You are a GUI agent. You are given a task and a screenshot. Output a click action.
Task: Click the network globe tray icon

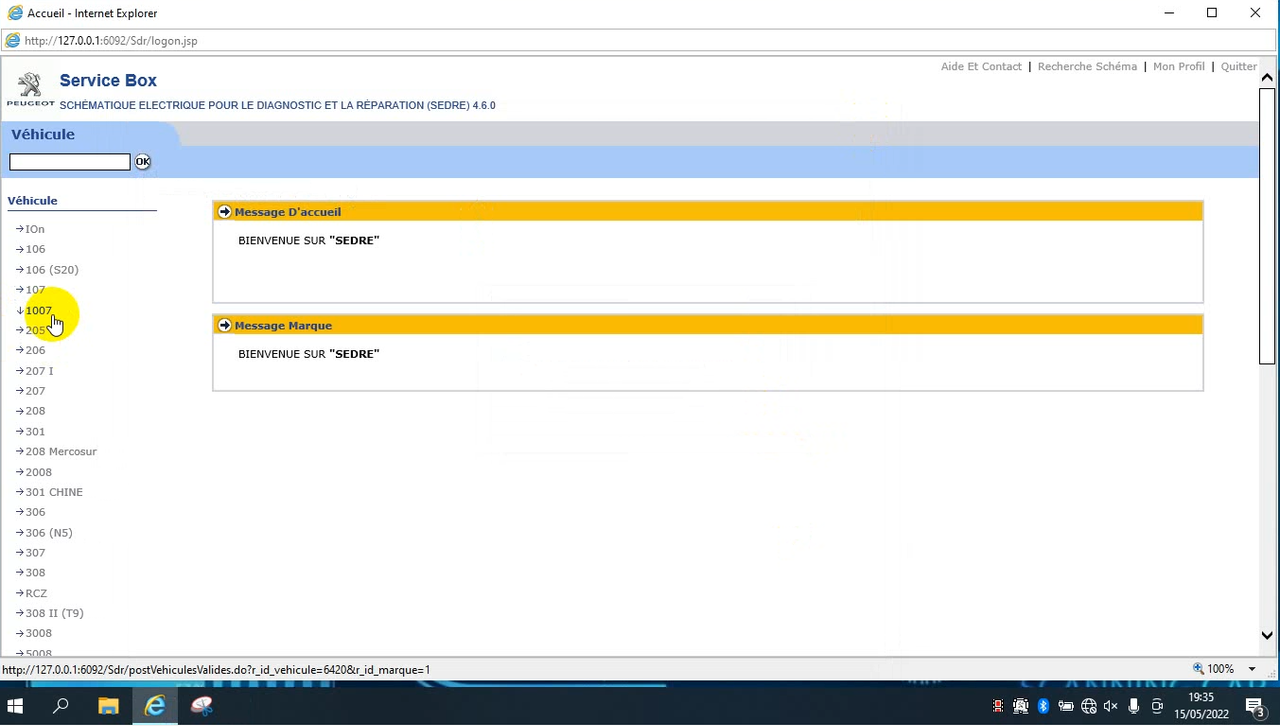coord(1089,706)
